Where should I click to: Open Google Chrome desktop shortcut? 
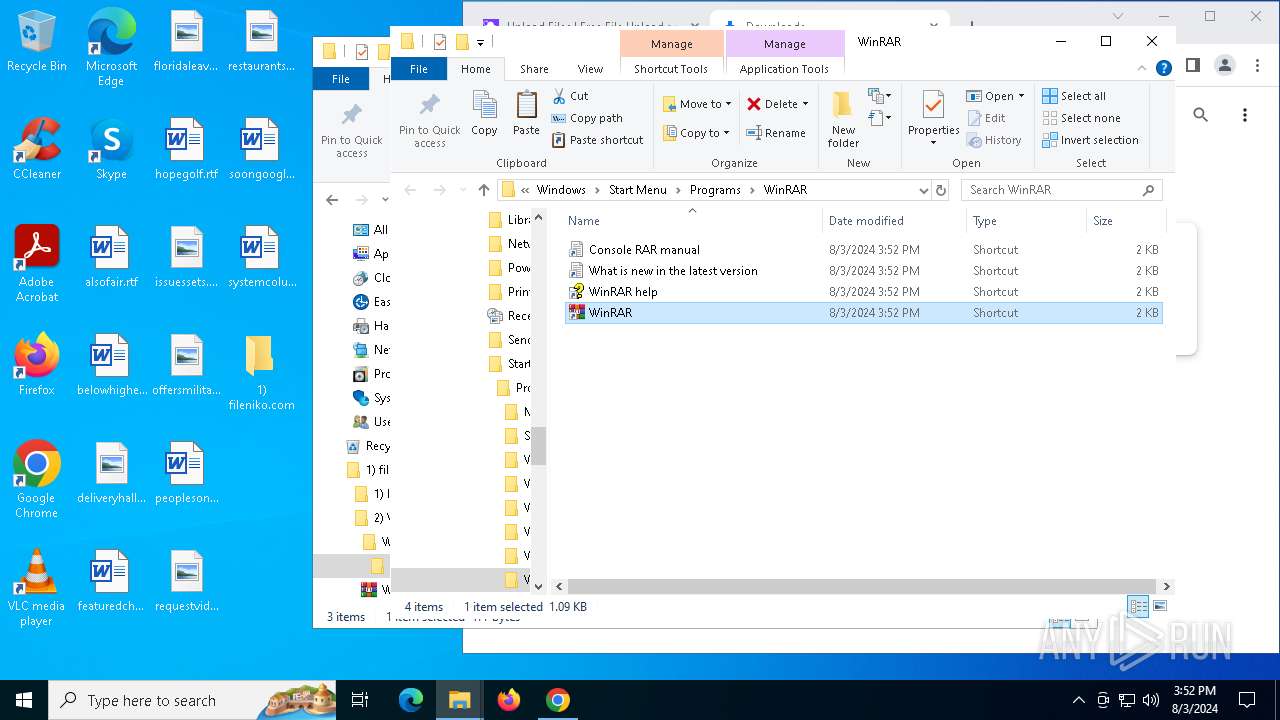(x=37, y=480)
